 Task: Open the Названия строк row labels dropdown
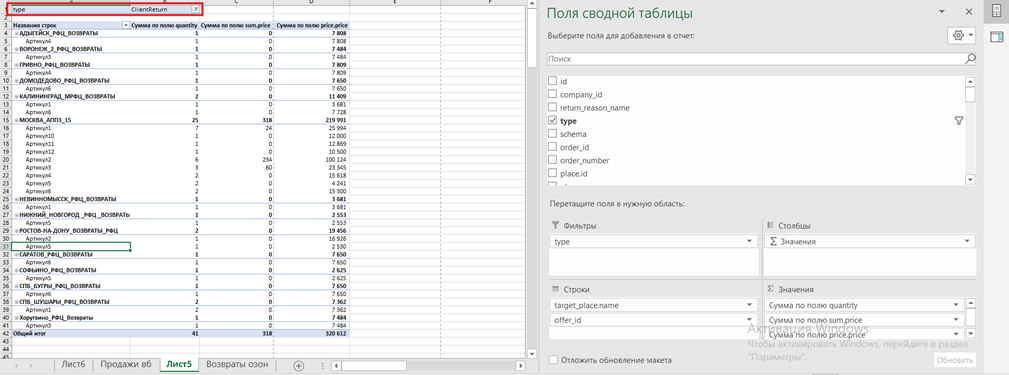125,25
